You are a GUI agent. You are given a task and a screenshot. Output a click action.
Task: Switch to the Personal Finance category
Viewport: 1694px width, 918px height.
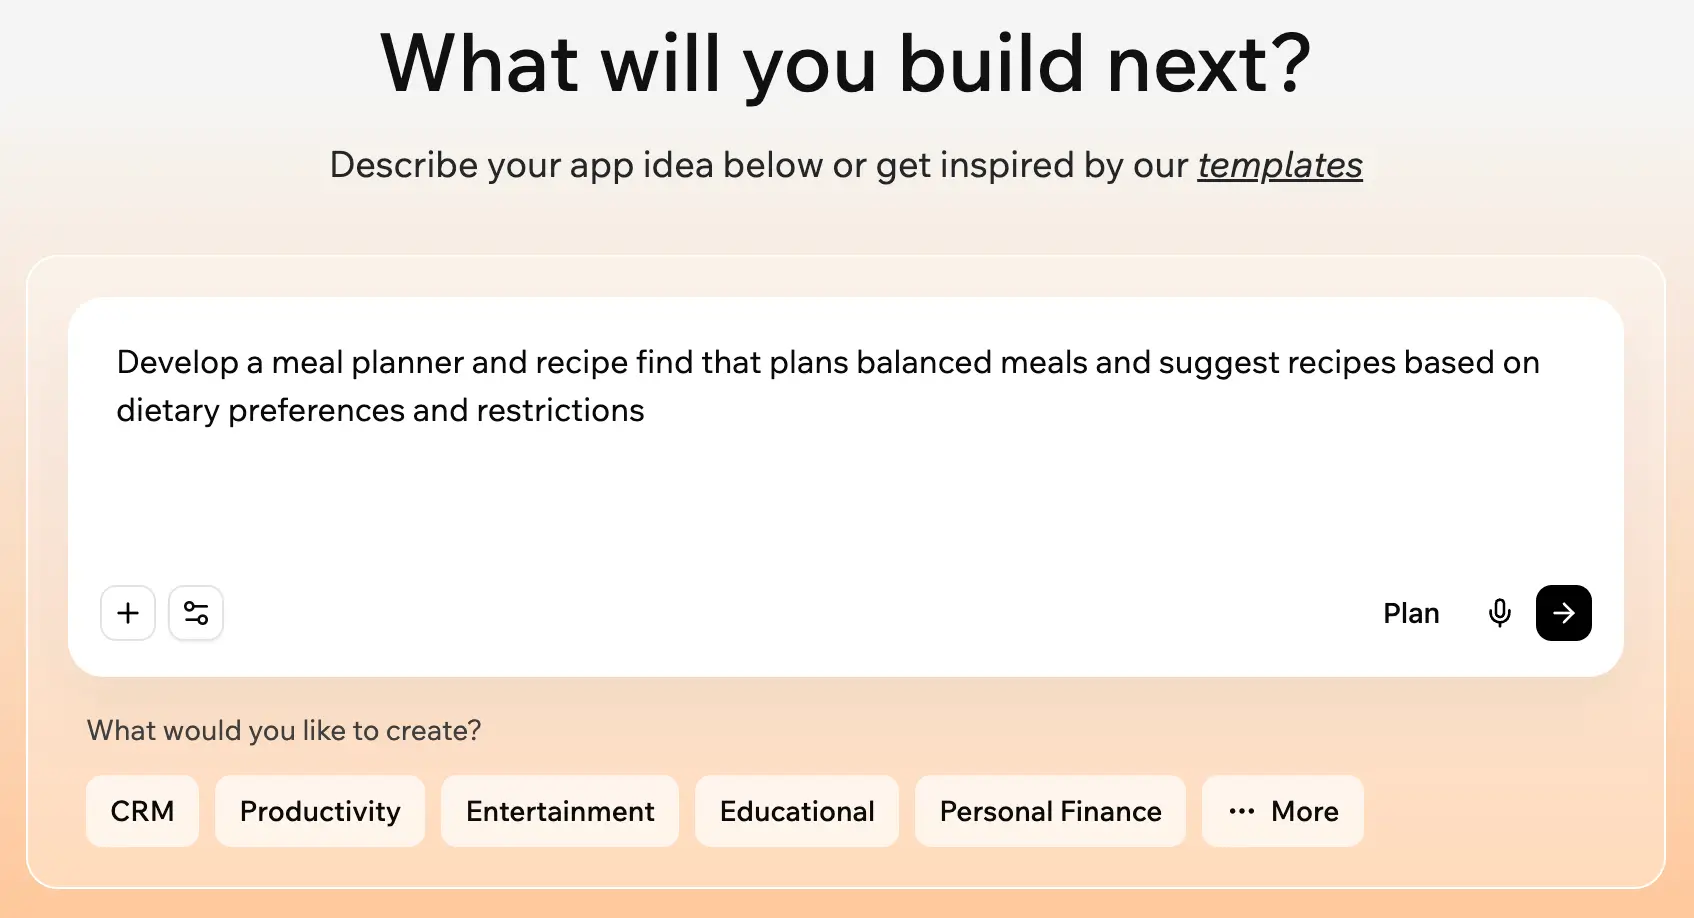coord(1050,811)
